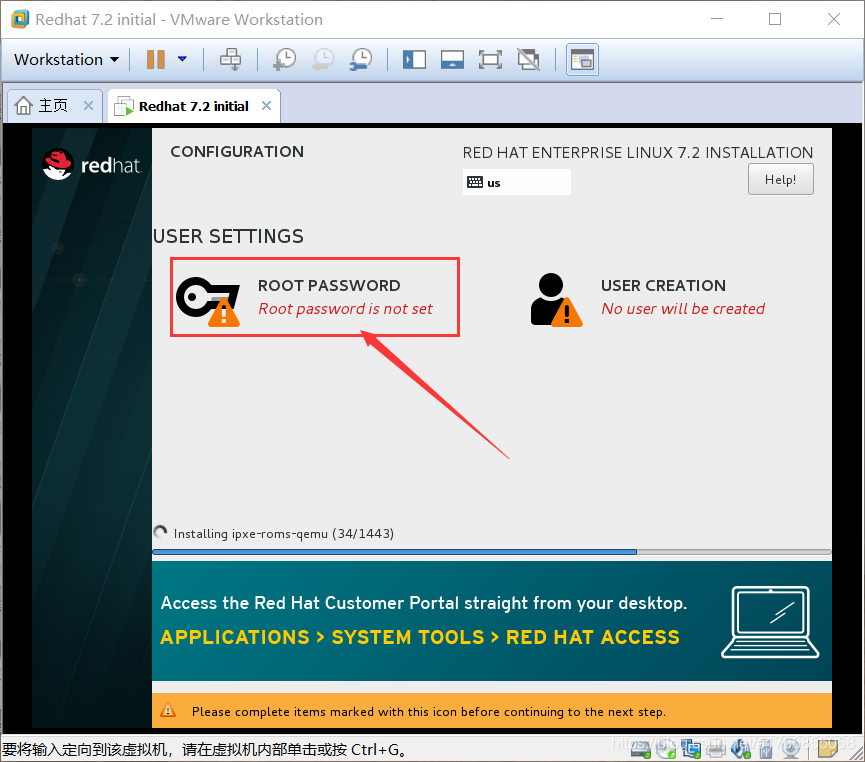The image size is (865, 762).
Task: Click the installation progress bar
Action: [x=492, y=552]
